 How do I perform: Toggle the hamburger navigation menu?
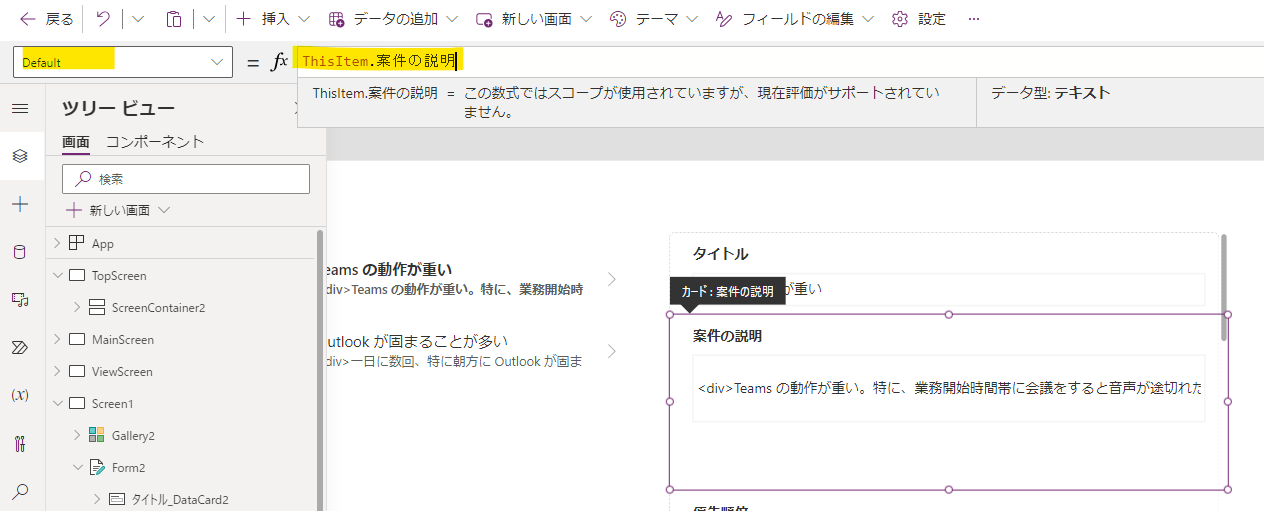click(x=20, y=108)
